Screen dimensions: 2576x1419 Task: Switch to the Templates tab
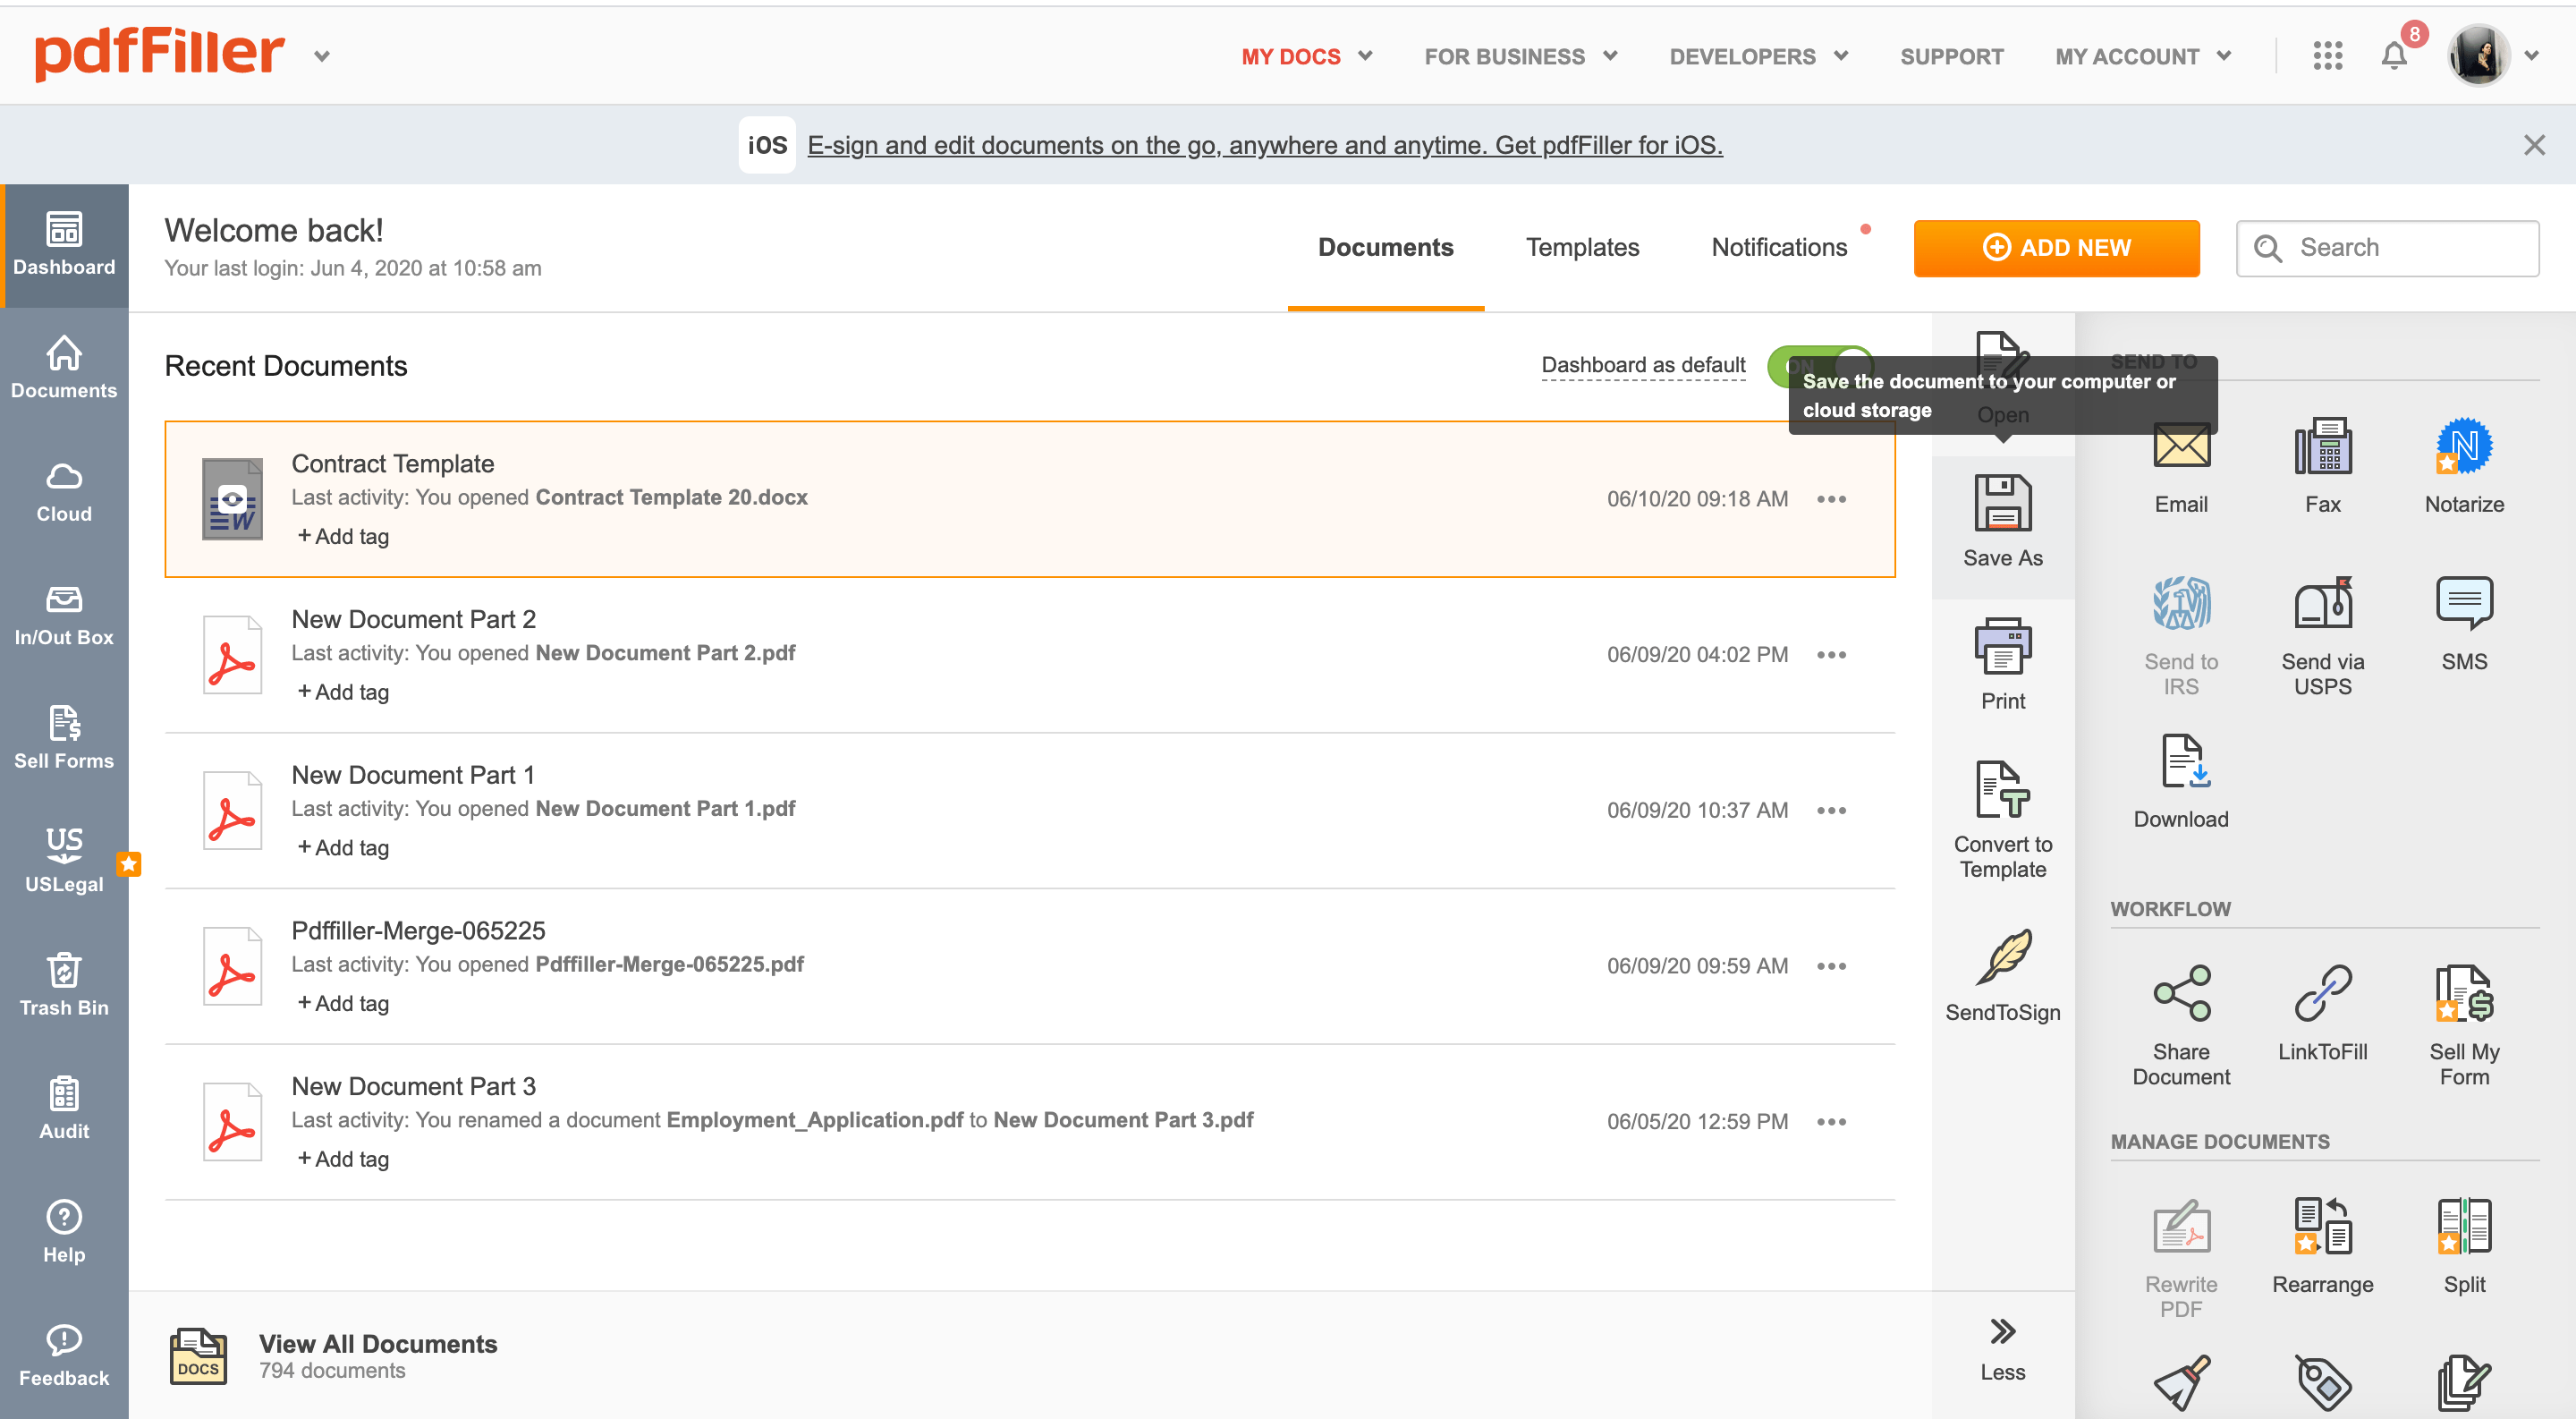coord(1582,247)
